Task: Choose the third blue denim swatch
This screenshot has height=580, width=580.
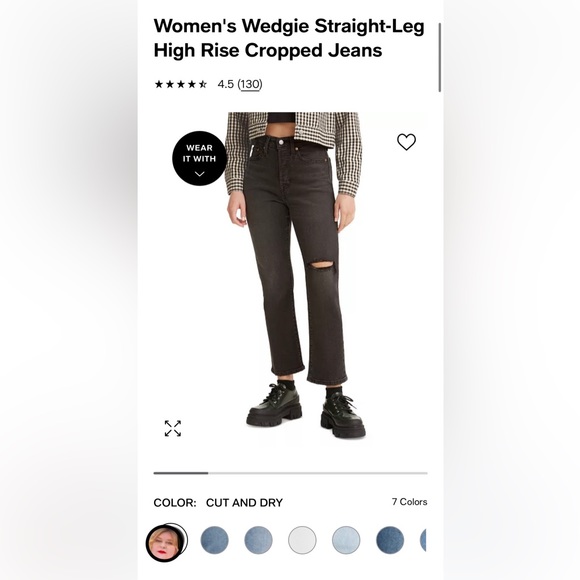Action: [259, 540]
